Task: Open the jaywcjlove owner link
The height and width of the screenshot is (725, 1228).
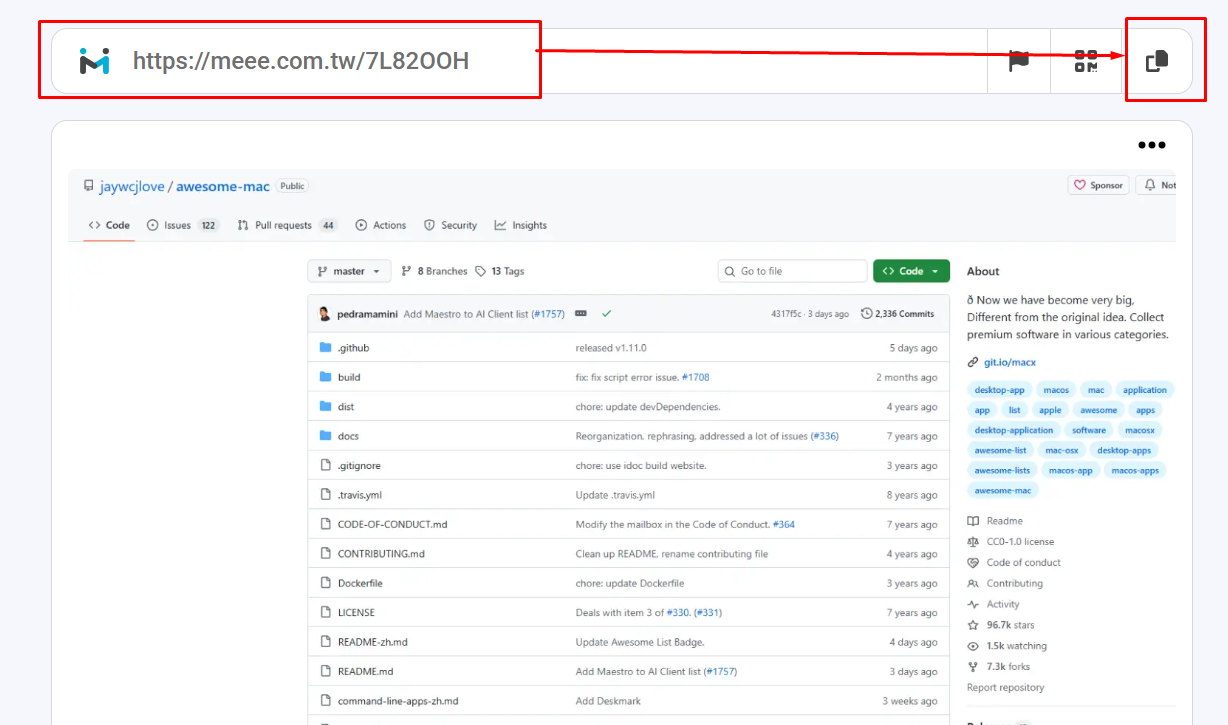Action: click(132, 186)
